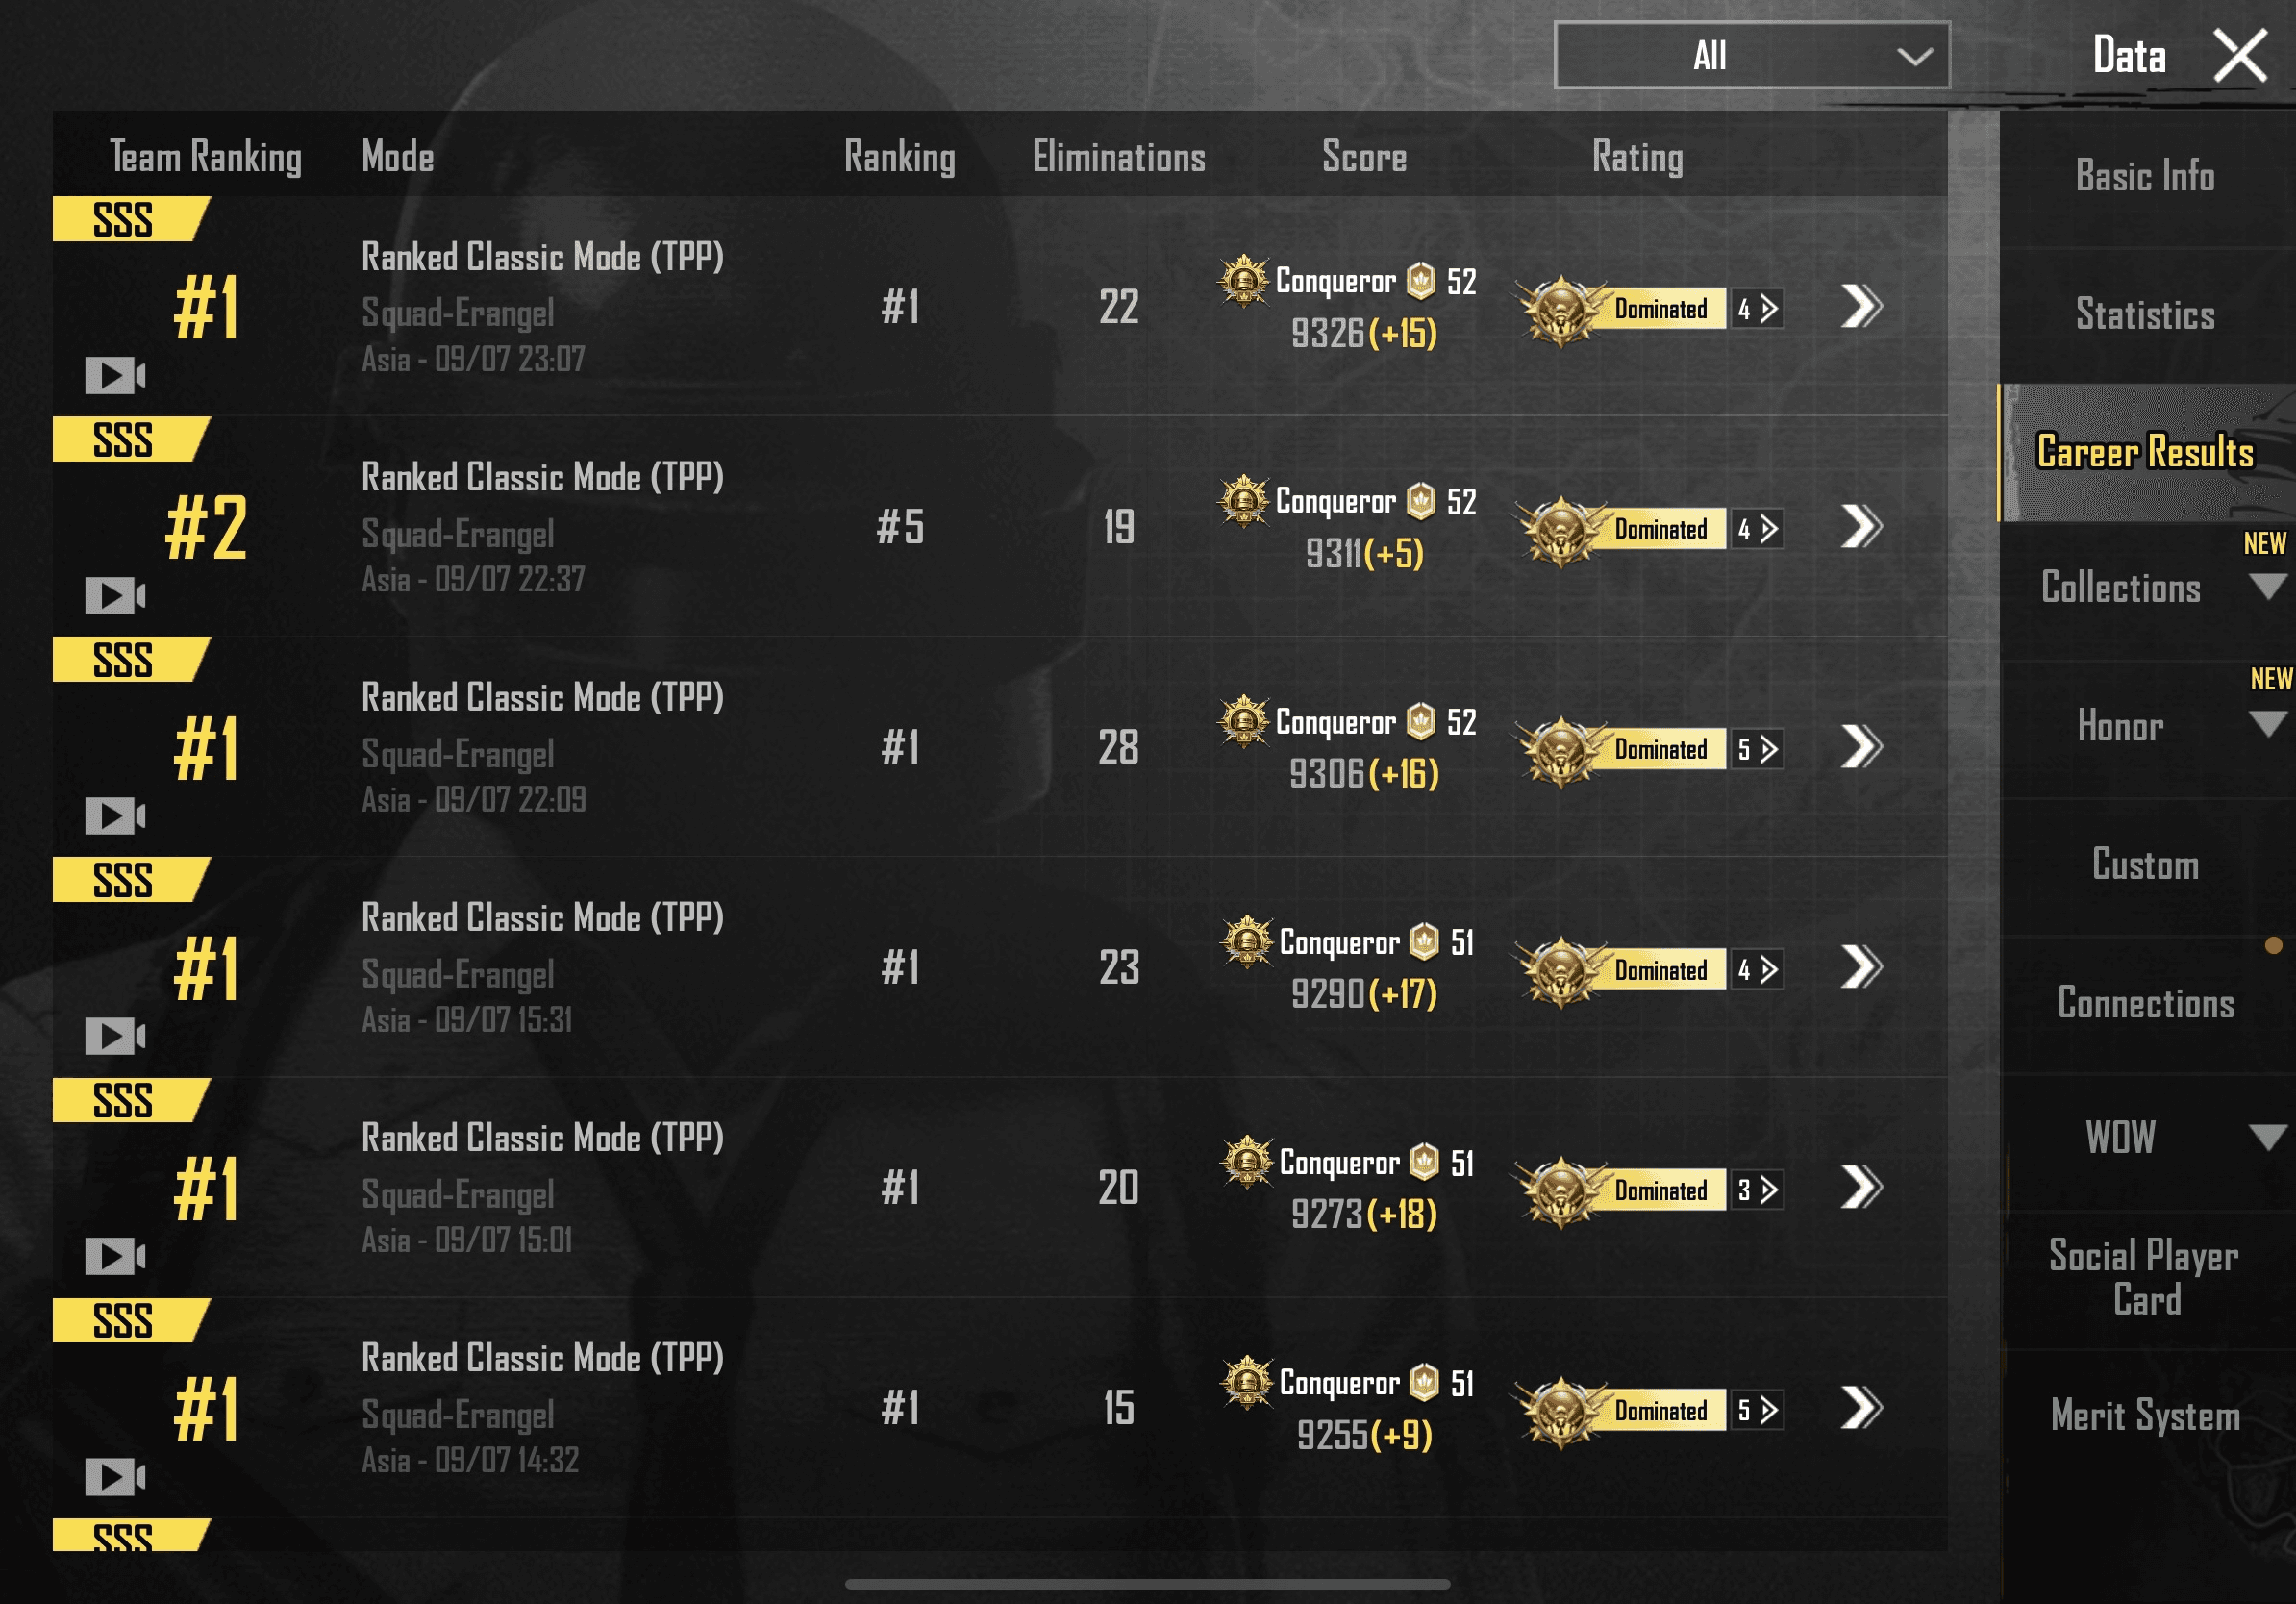Open the Basic Info tab
The width and height of the screenshot is (2296, 1604).
click(x=2145, y=176)
